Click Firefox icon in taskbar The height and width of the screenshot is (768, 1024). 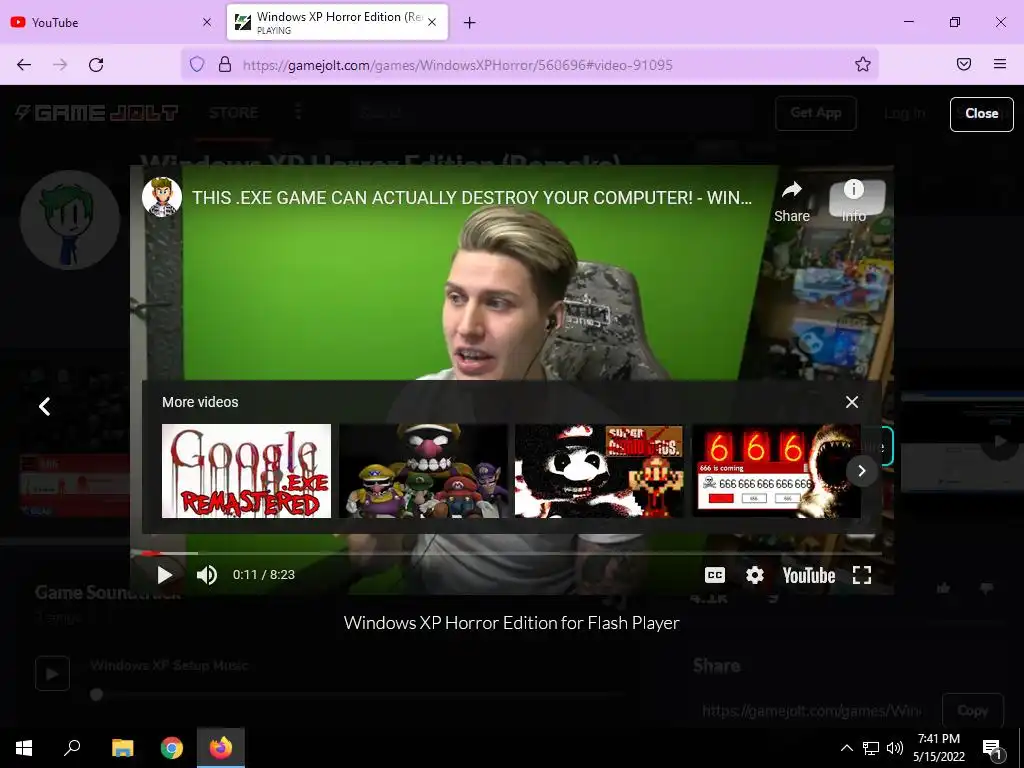pyautogui.click(x=221, y=748)
